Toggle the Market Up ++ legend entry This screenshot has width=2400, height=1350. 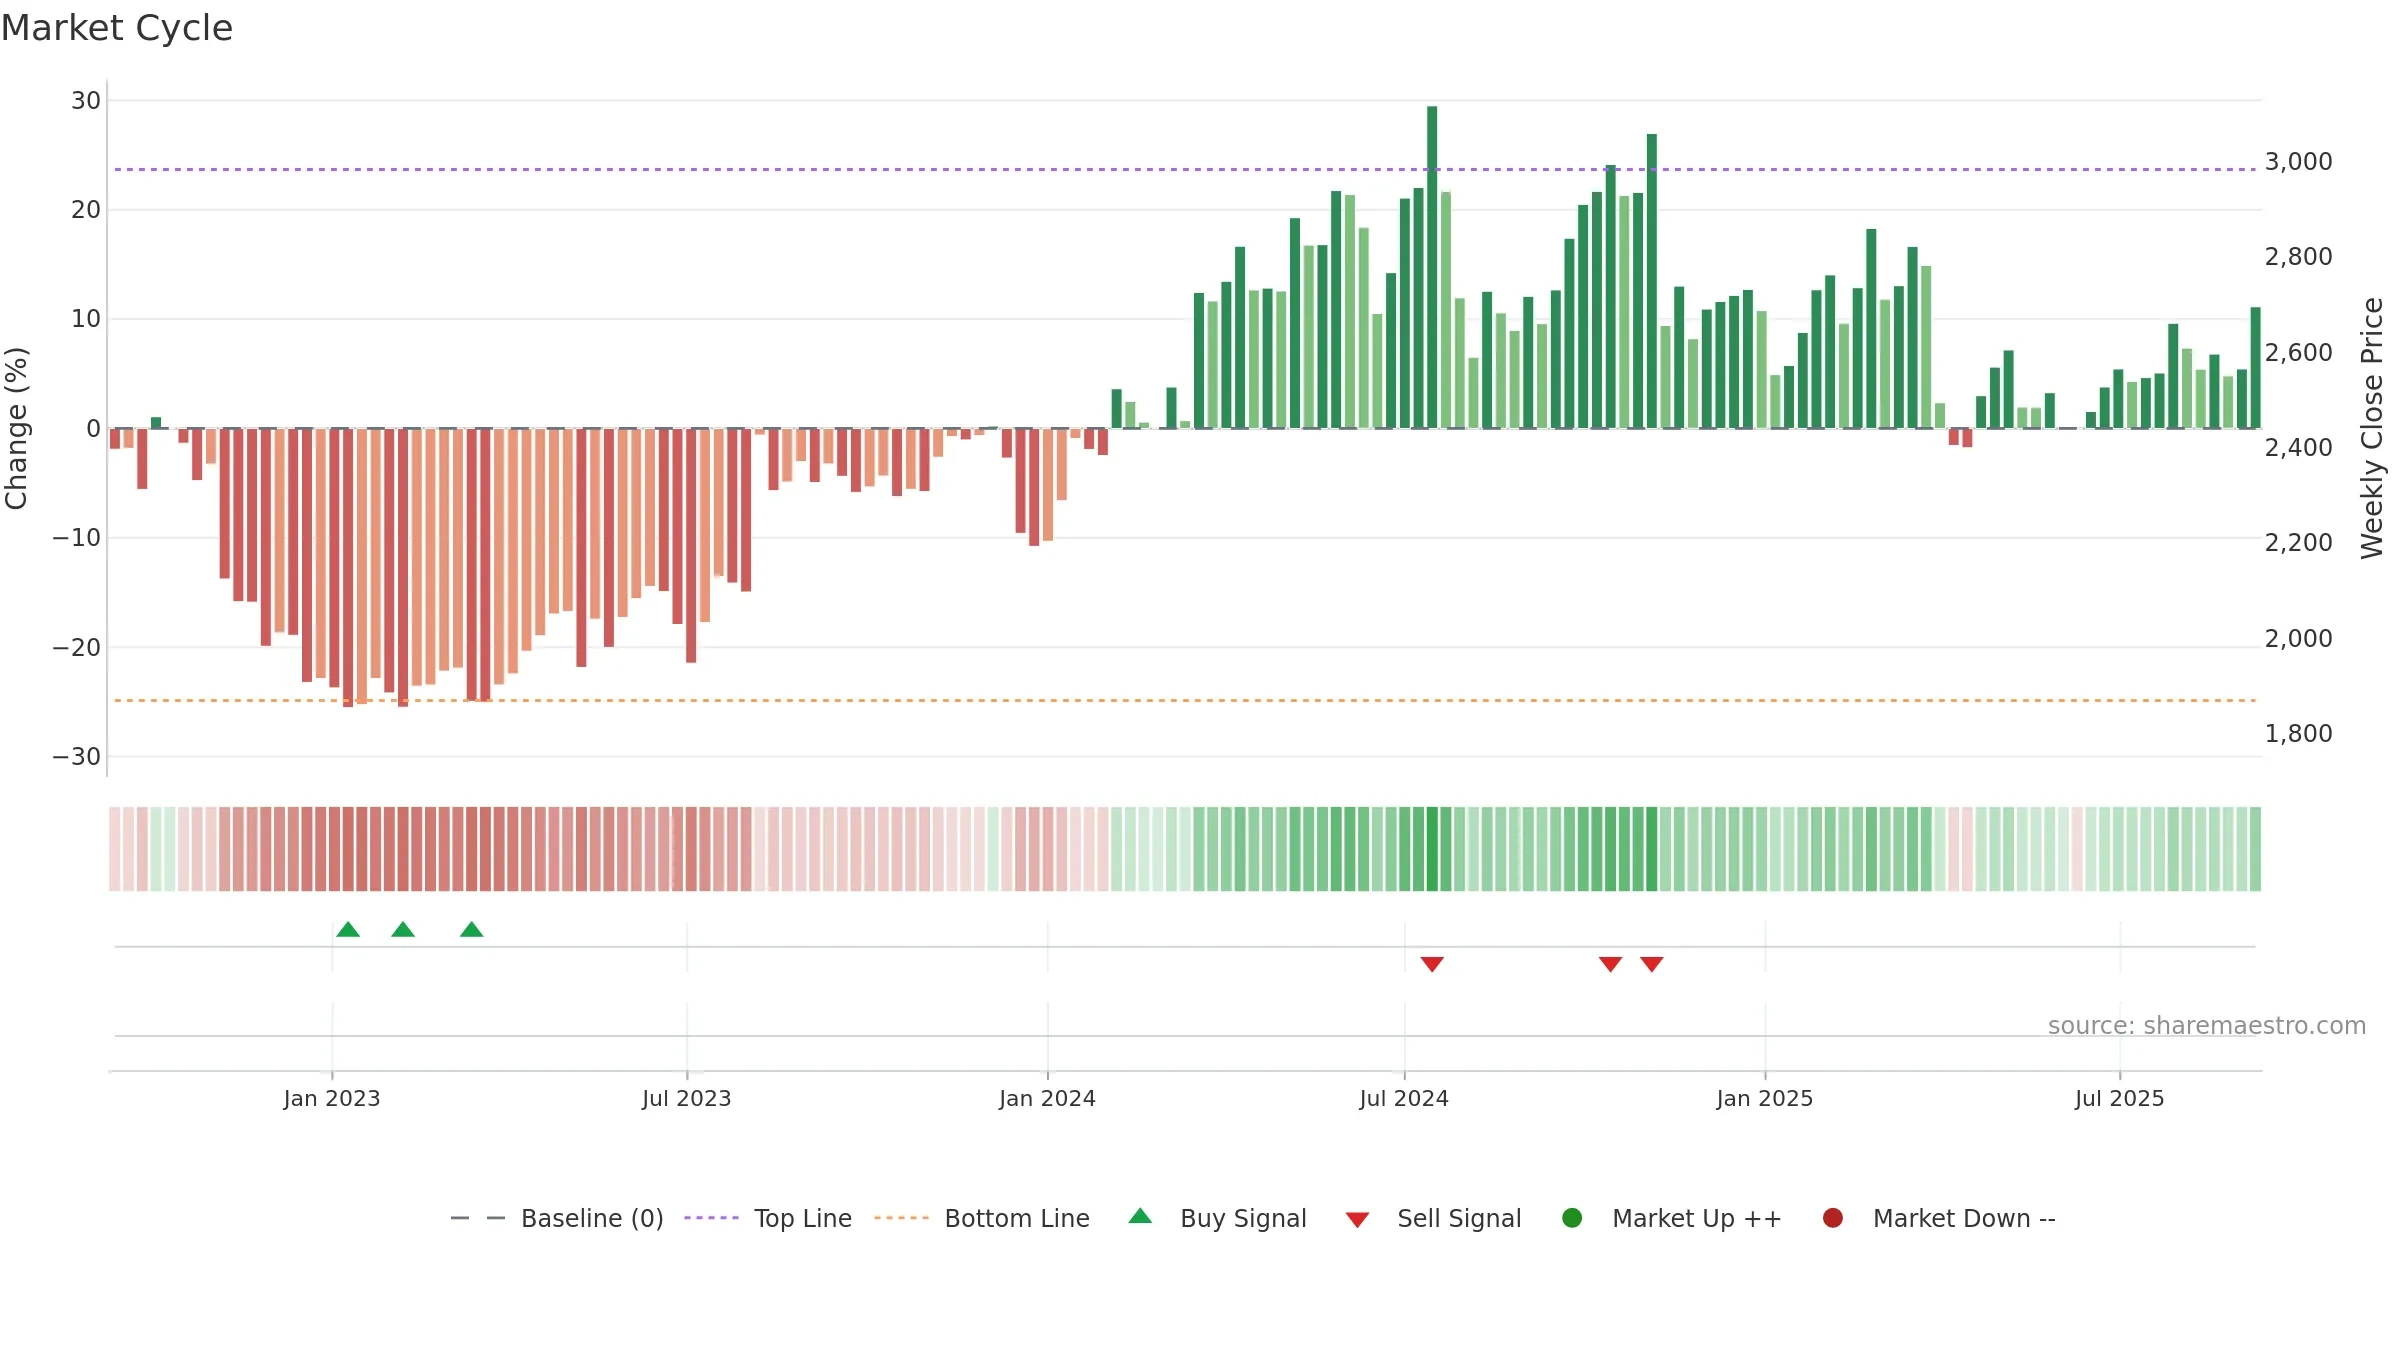click(1671, 1218)
